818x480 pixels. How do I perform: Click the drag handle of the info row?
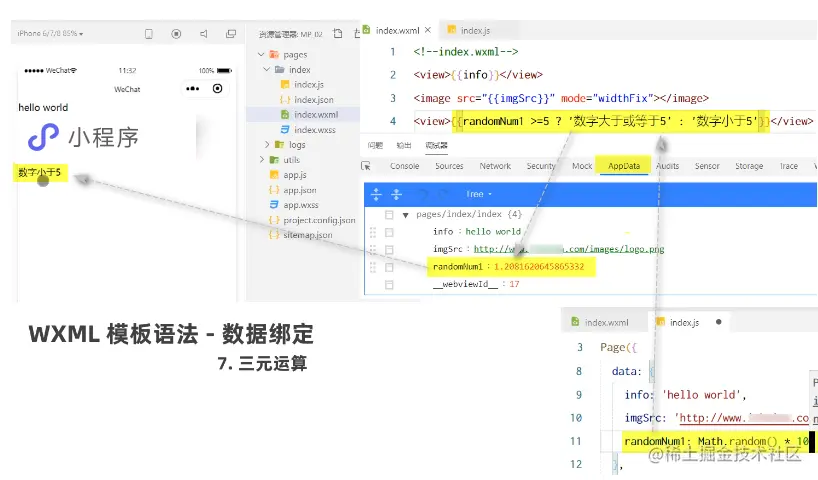click(x=372, y=232)
